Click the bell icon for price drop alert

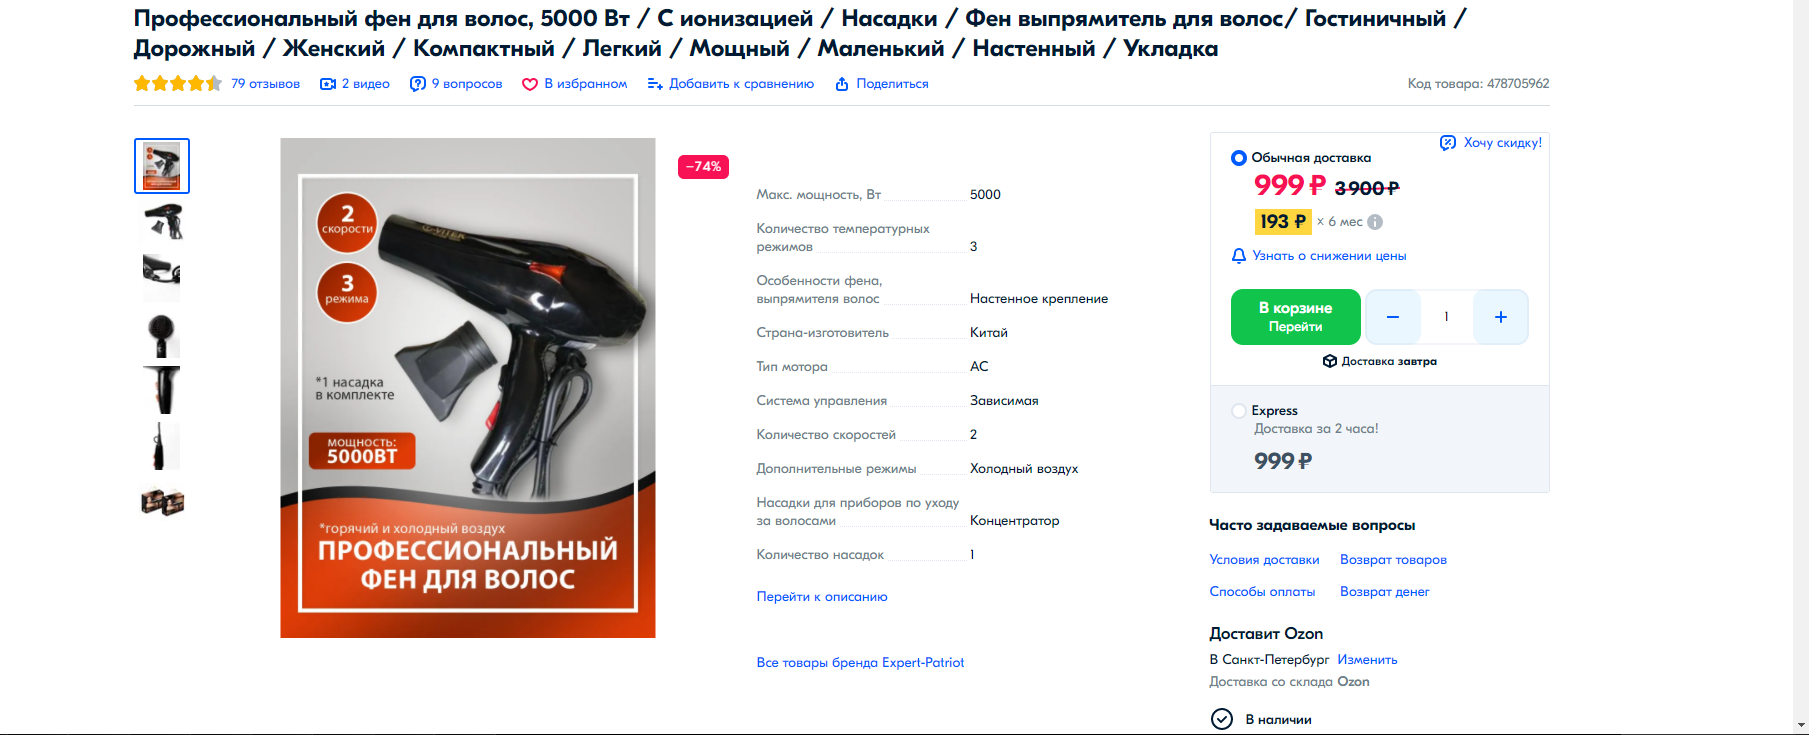[1239, 256]
